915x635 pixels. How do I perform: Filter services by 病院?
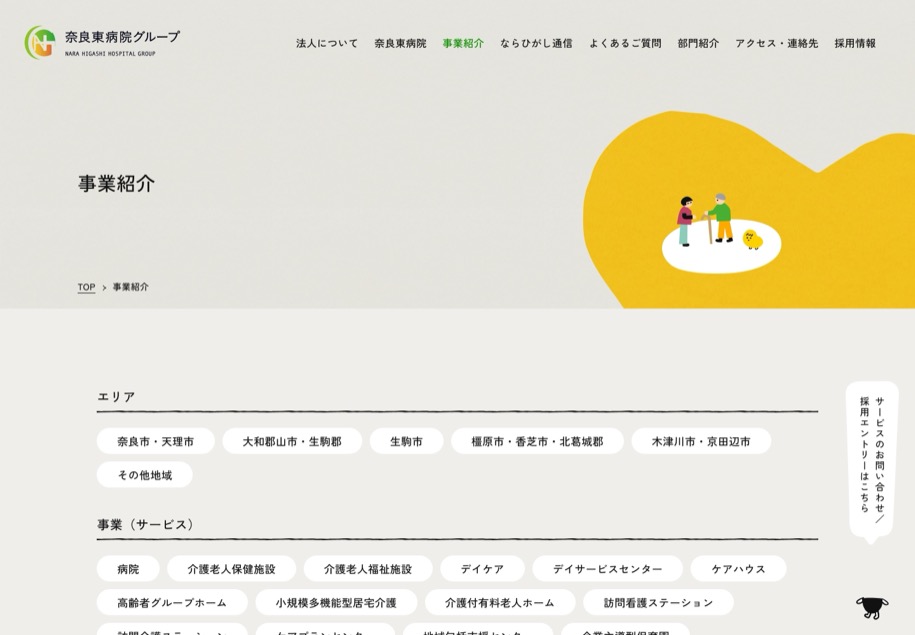(x=128, y=568)
